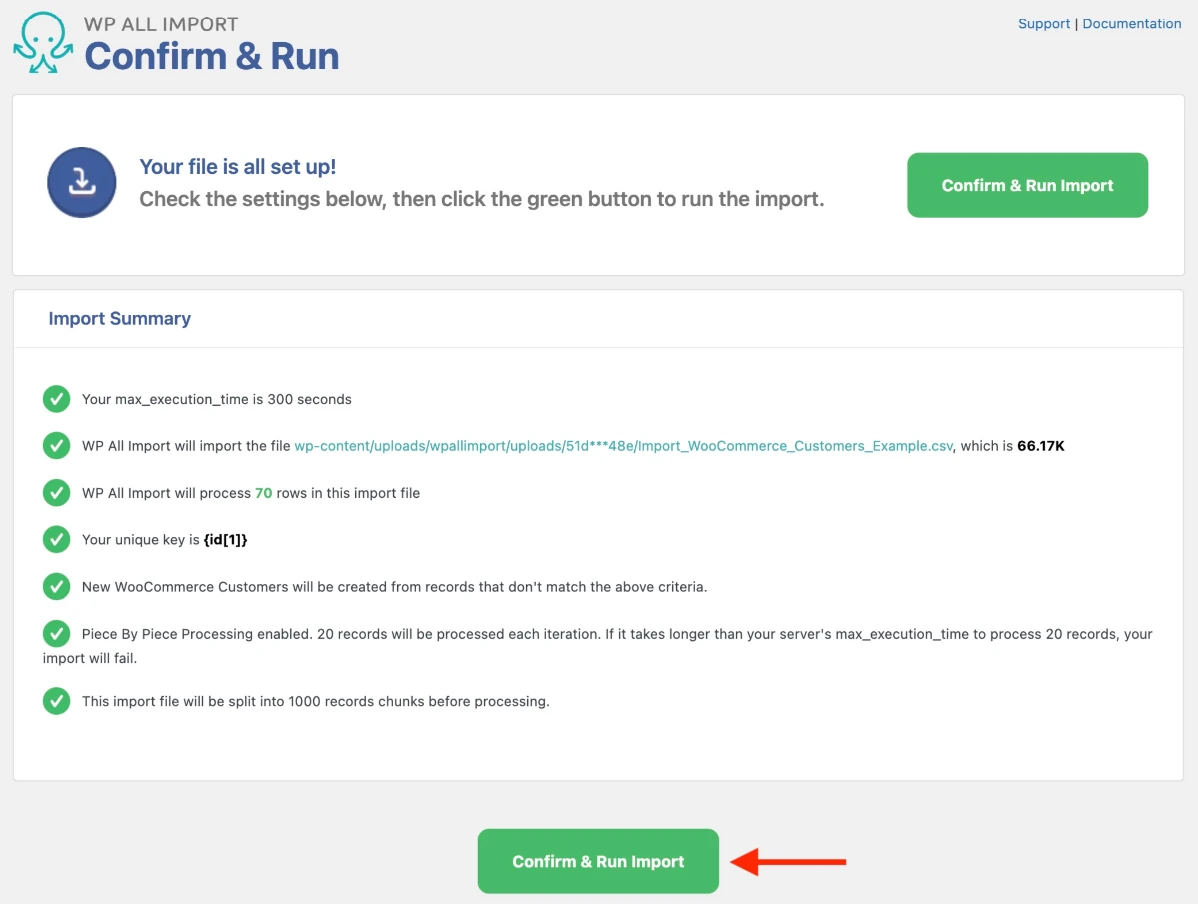Click the WP ALL IMPORT header text

161,24
